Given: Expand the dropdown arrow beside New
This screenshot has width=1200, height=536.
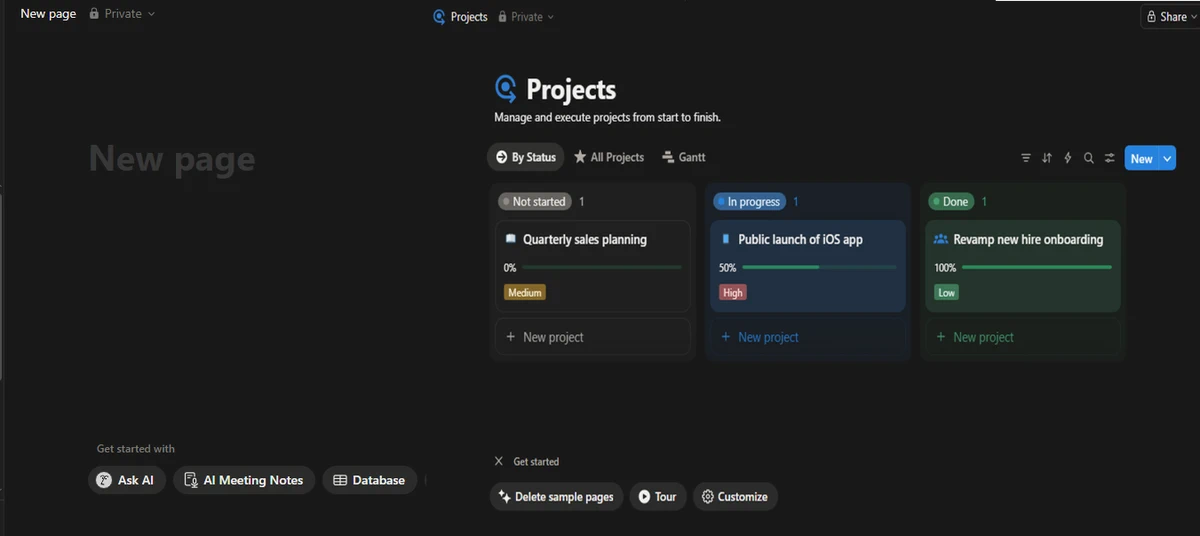Looking at the screenshot, I should (1167, 158).
